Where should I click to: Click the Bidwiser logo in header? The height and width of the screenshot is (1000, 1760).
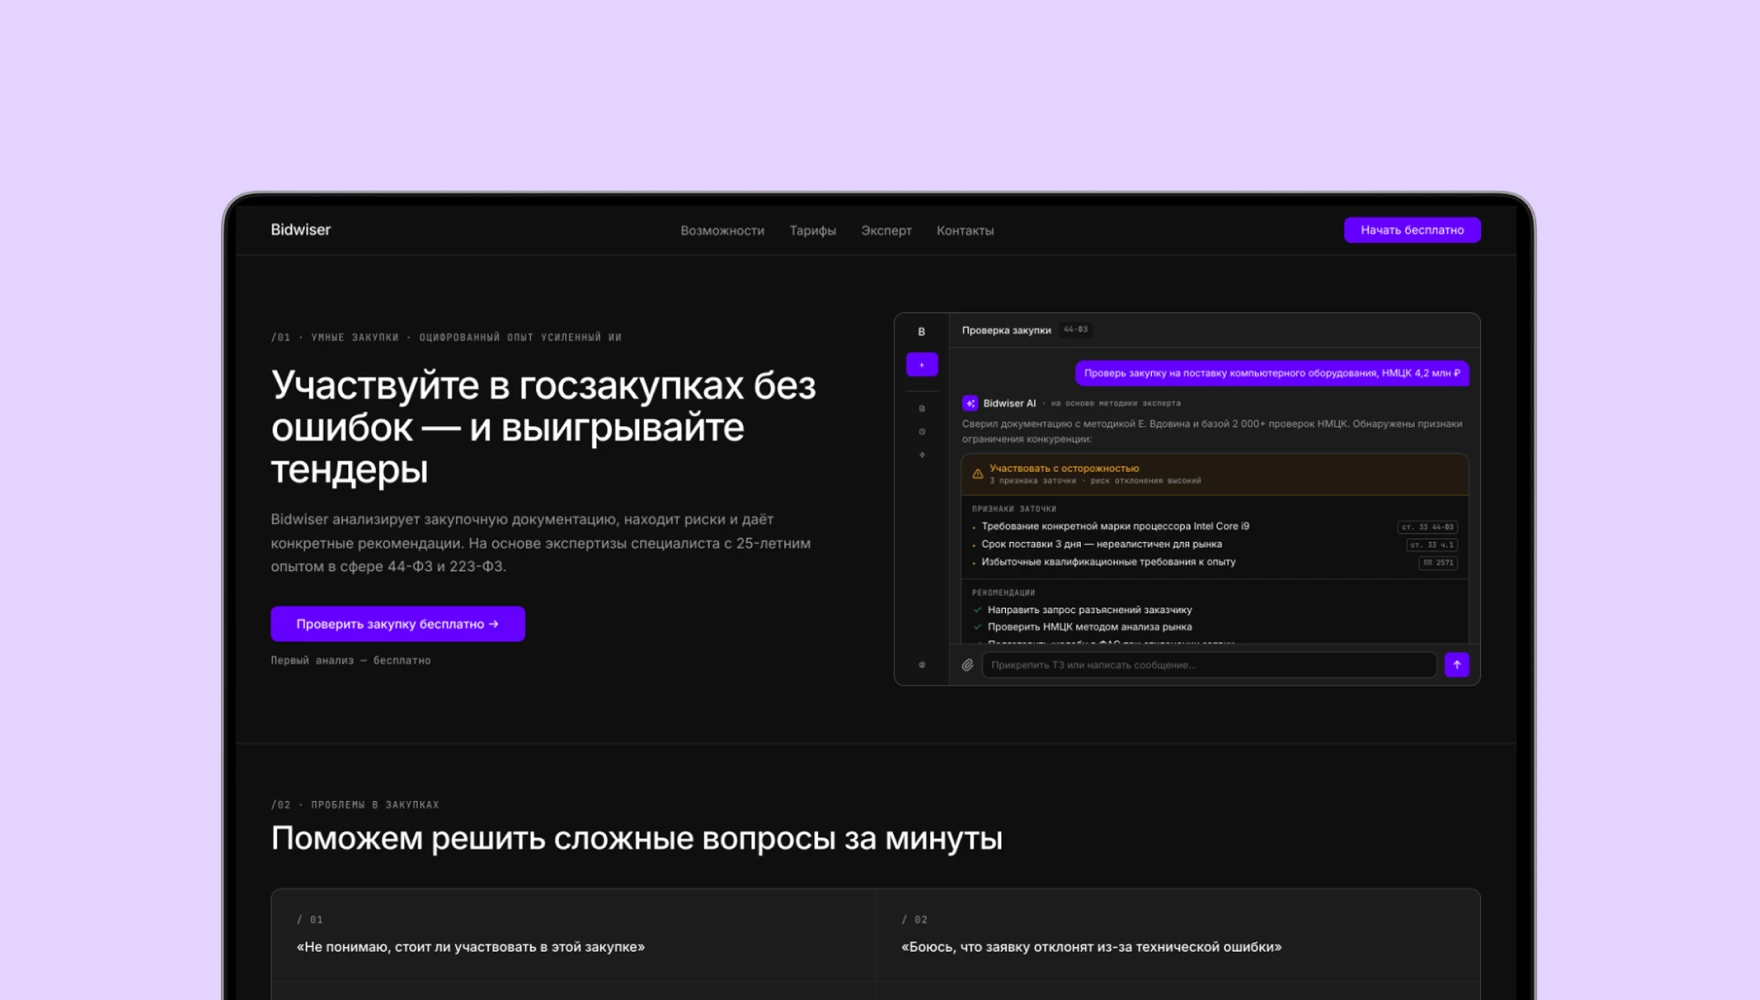click(x=300, y=230)
